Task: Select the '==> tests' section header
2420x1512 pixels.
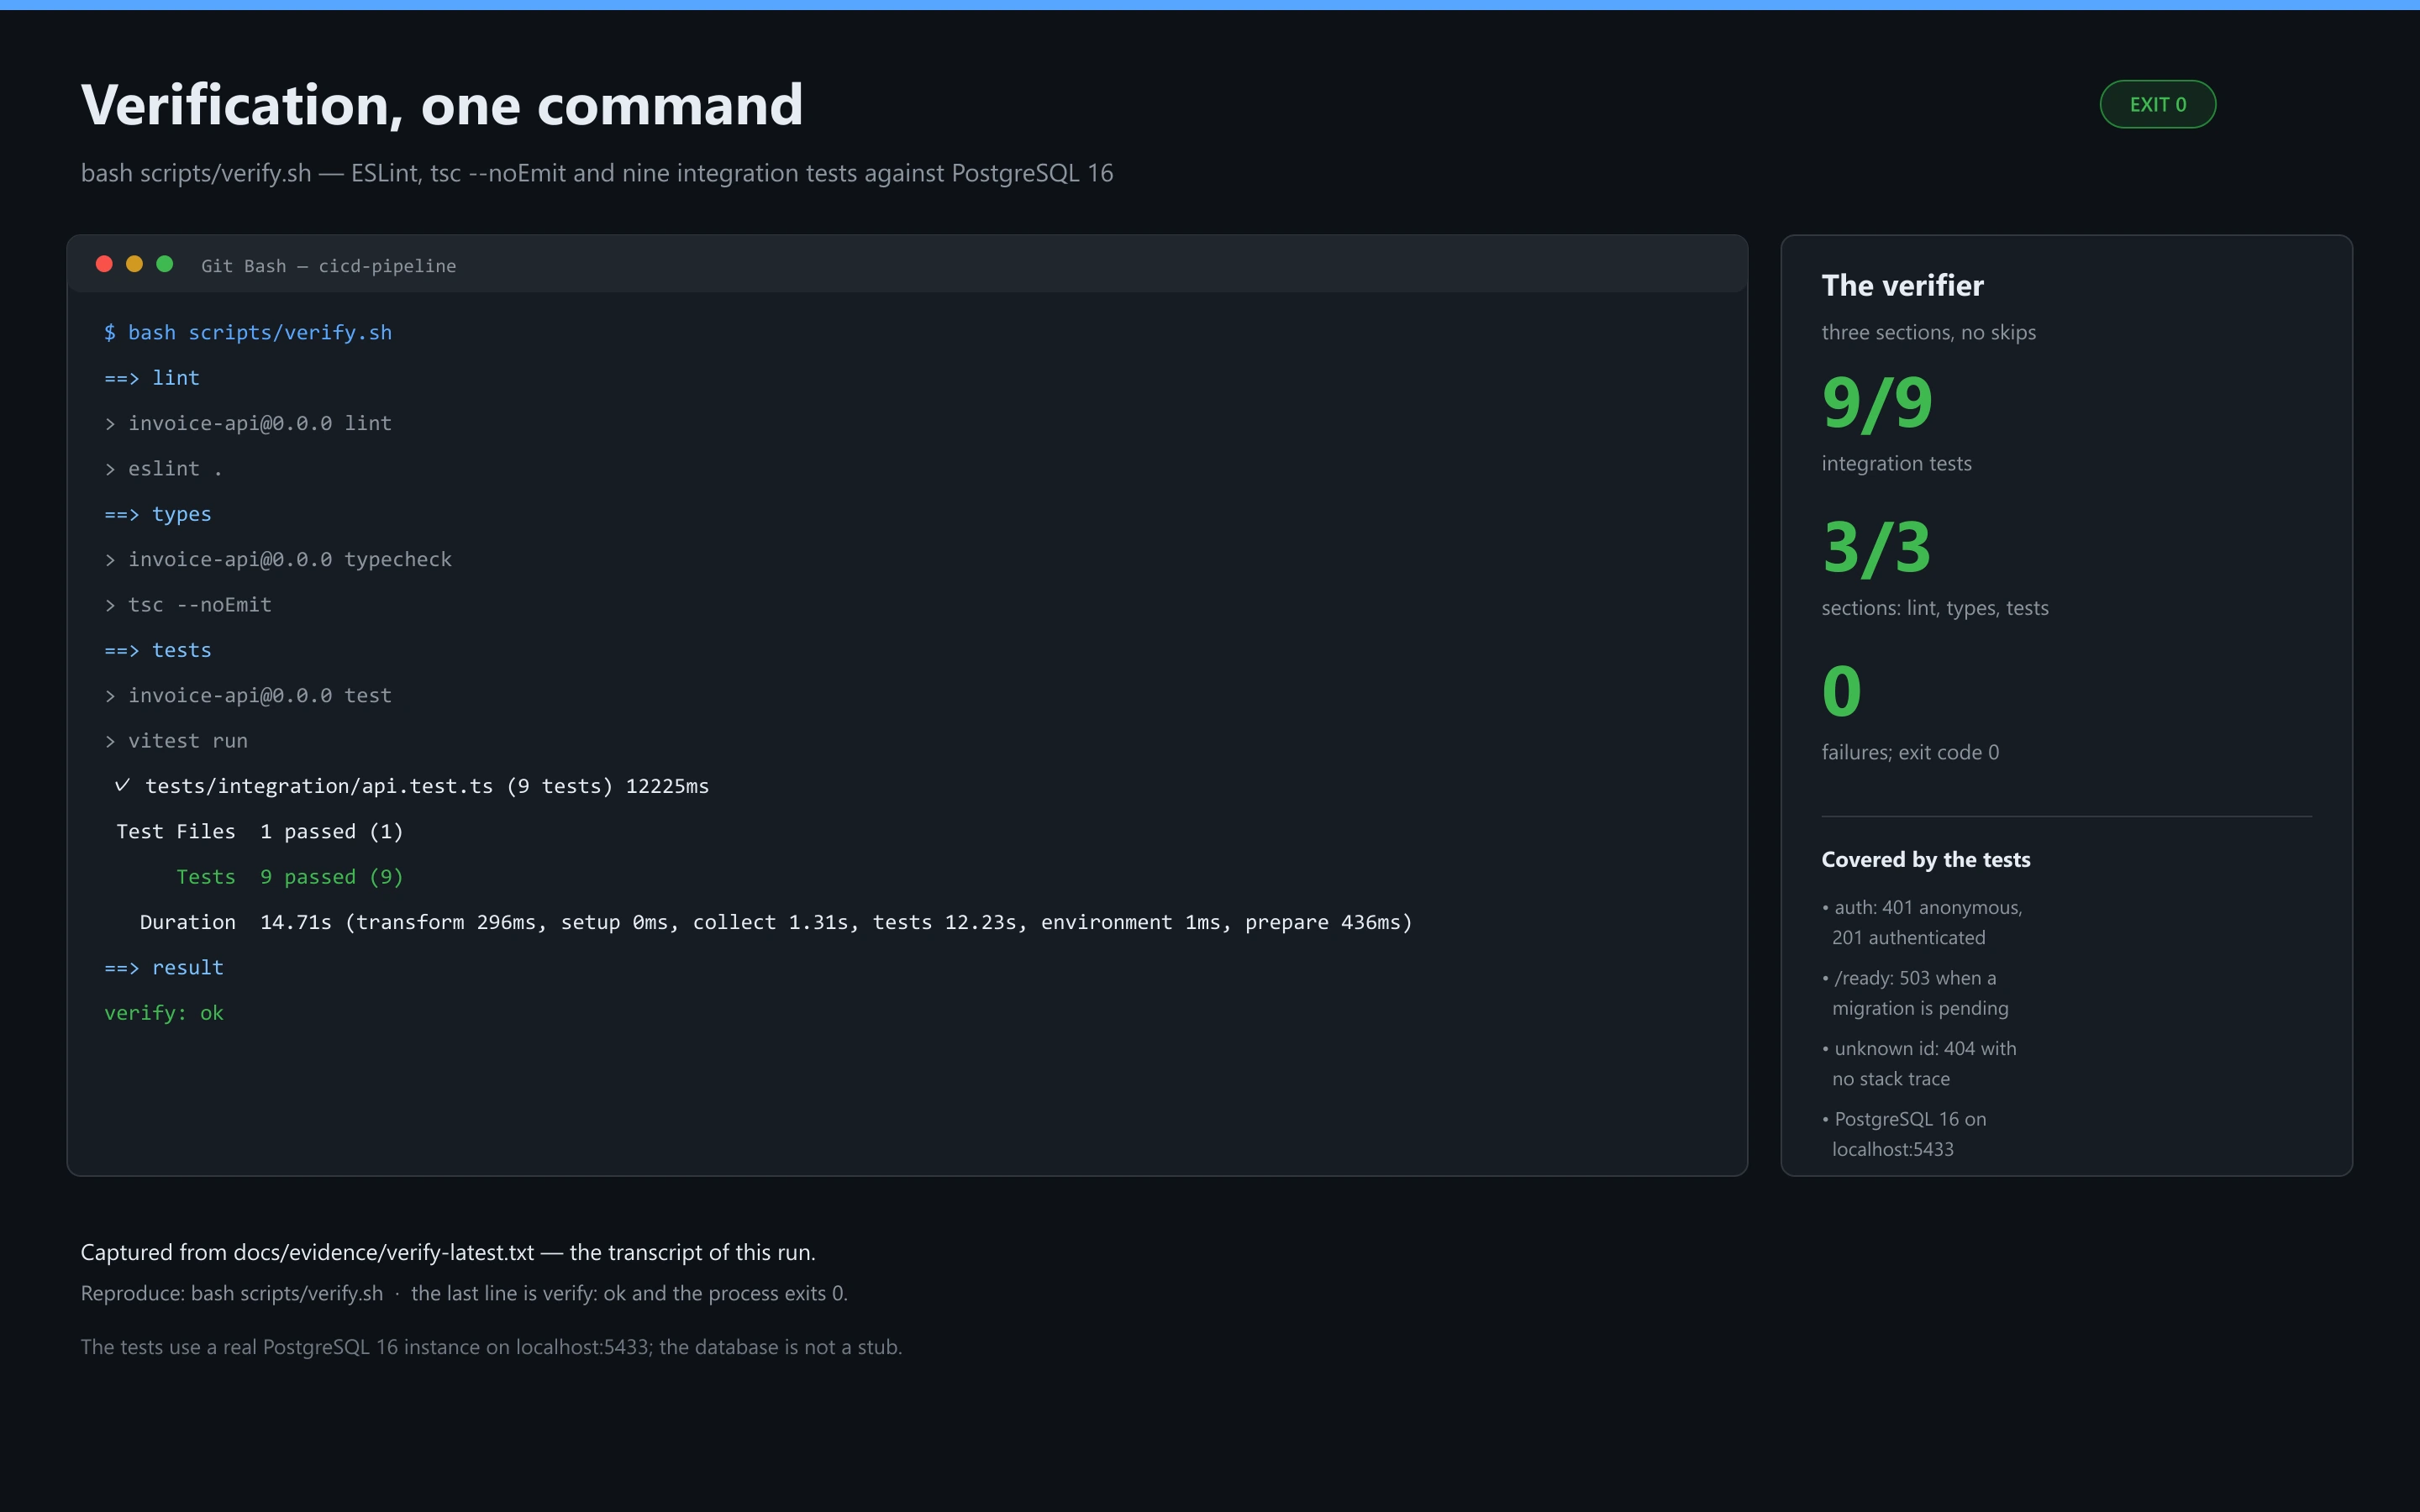Action: pyautogui.click(x=158, y=650)
